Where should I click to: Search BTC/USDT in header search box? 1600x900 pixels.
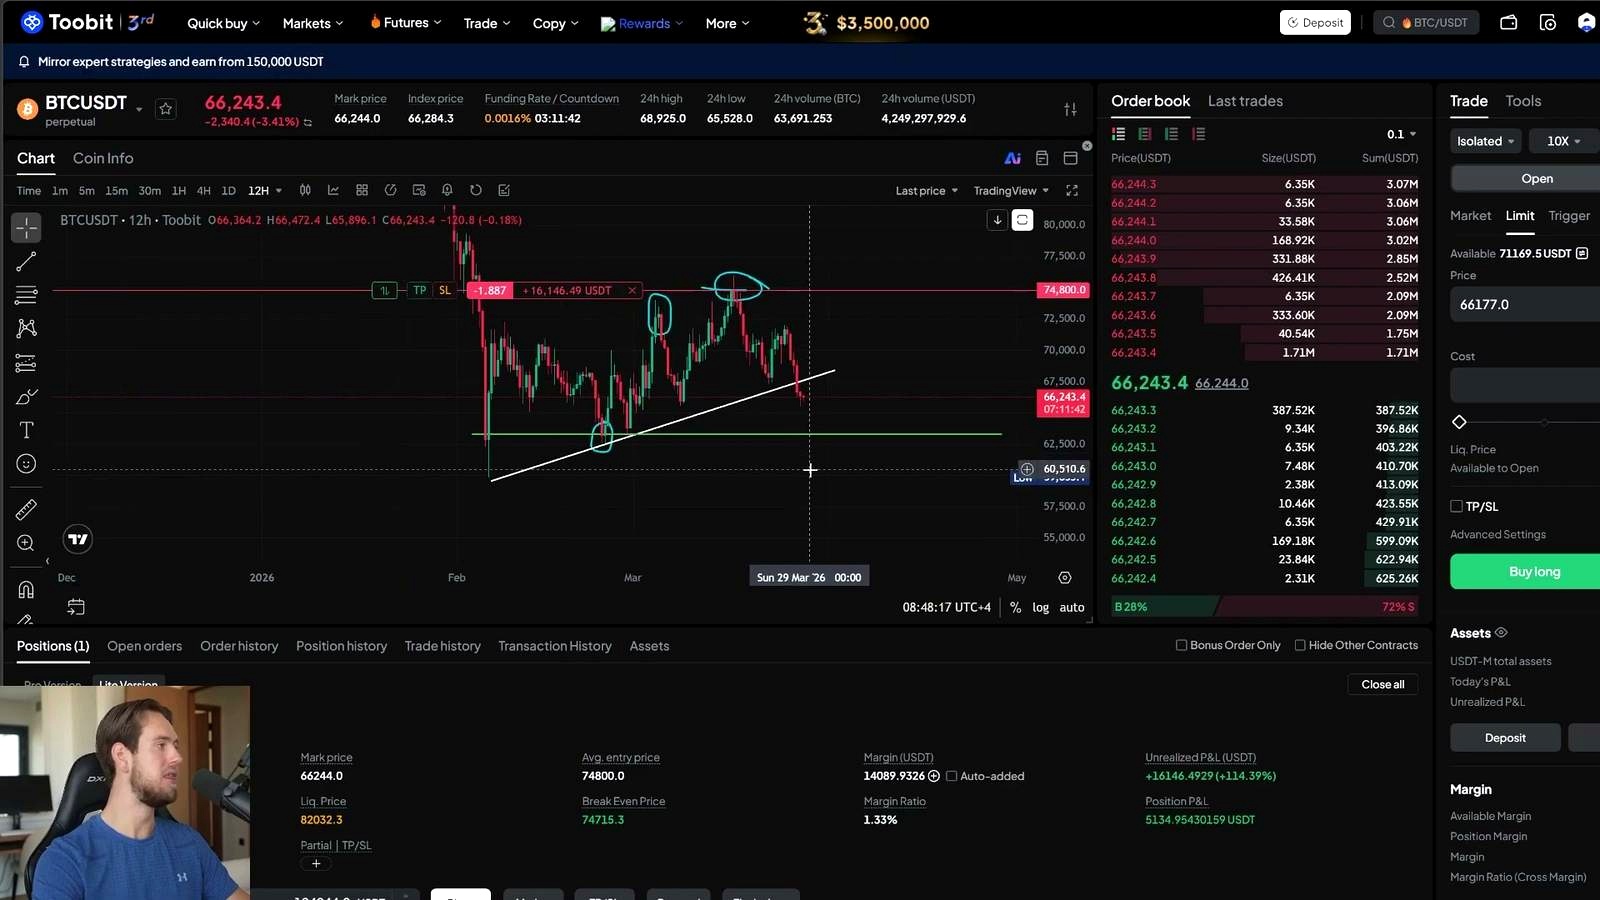pyautogui.click(x=1426, y=22)
